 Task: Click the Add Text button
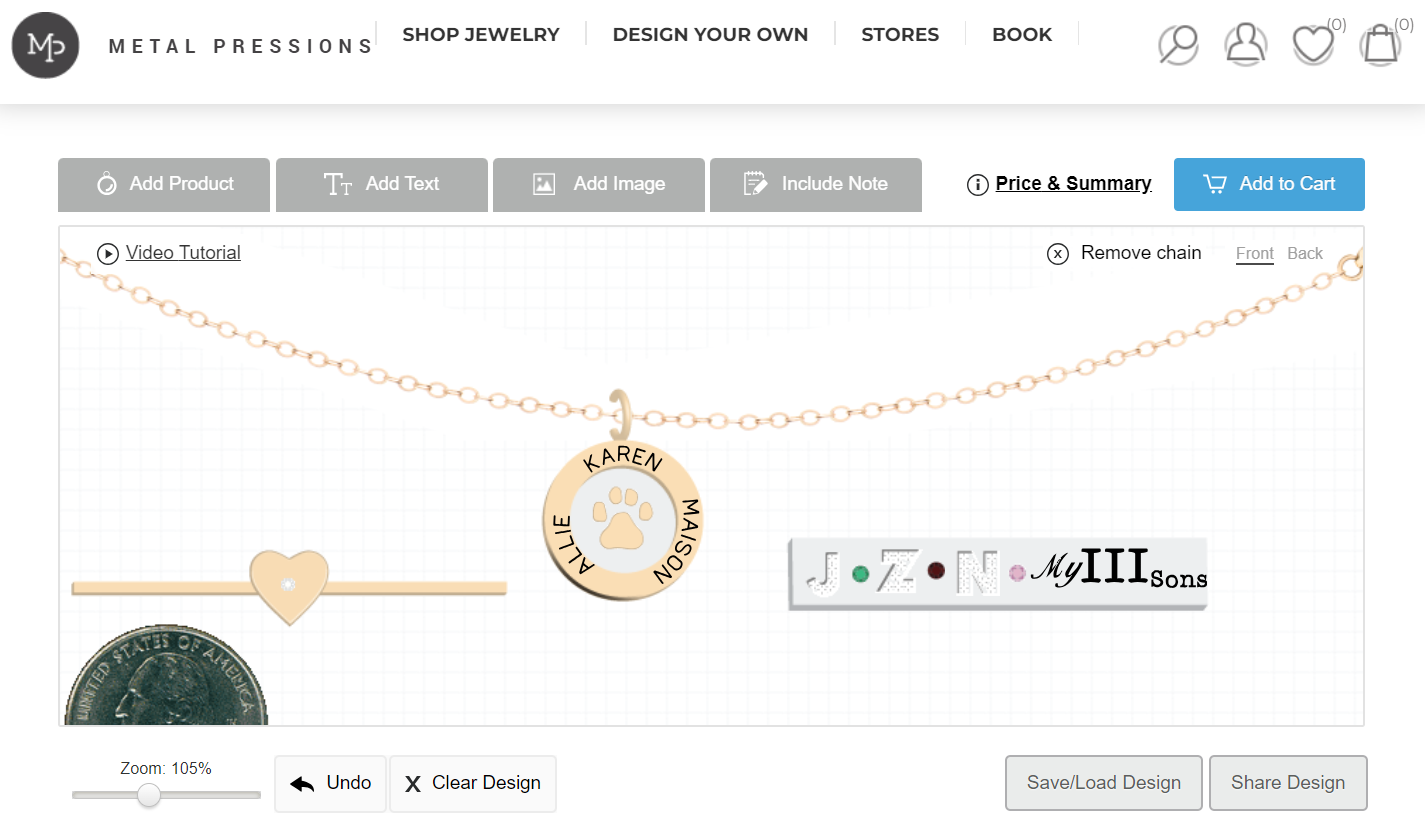[382, 184]
